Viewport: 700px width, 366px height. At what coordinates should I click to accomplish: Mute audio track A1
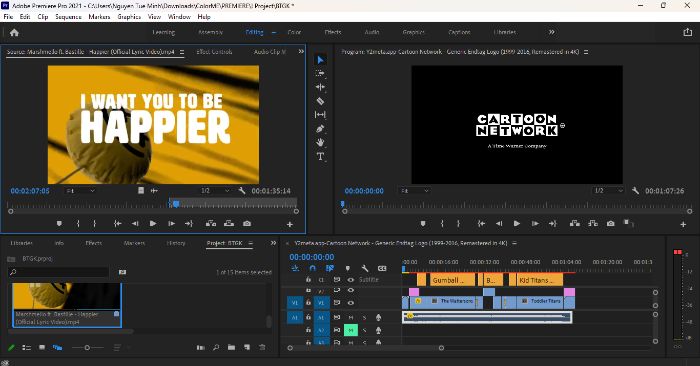pyautogui.click(x=350, y=317)
